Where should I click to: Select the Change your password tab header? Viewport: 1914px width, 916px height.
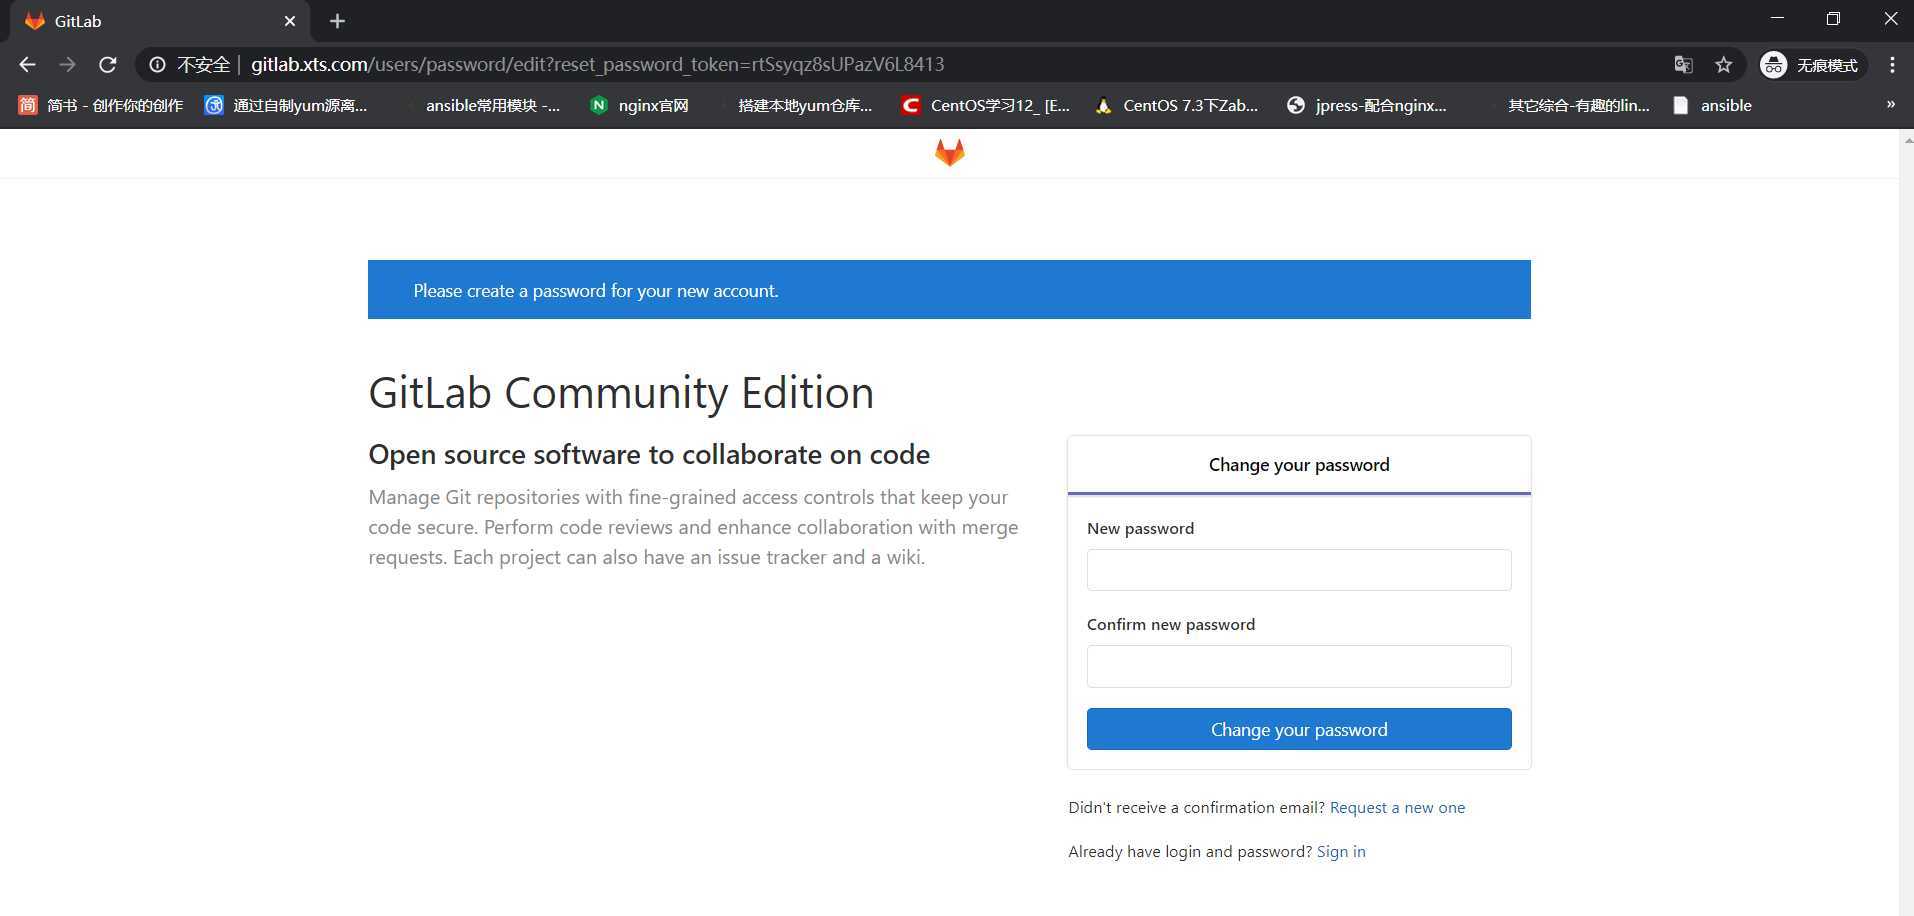tap(1299, 465)
